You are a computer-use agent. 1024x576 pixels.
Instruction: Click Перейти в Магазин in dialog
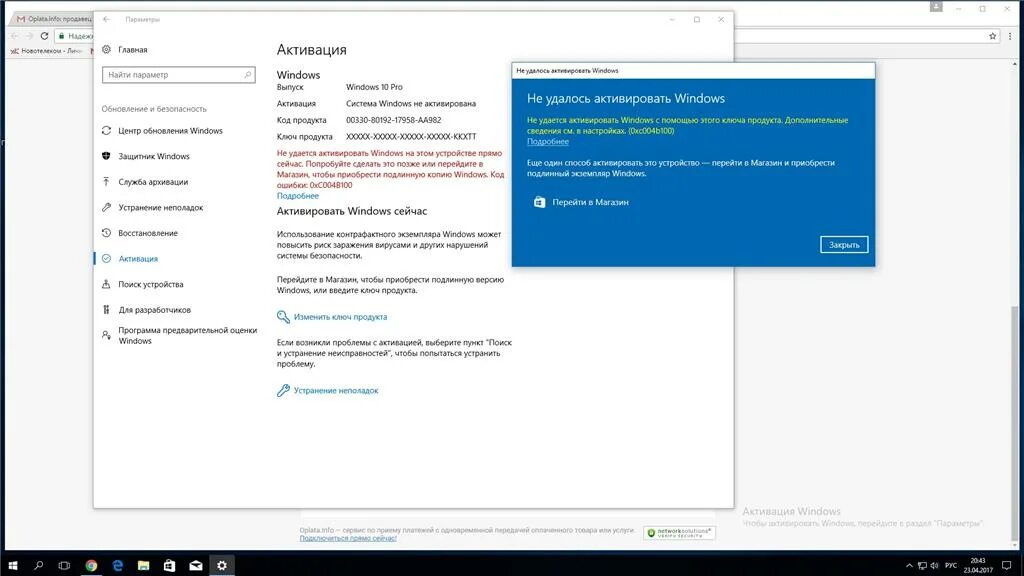coord(590,202)
